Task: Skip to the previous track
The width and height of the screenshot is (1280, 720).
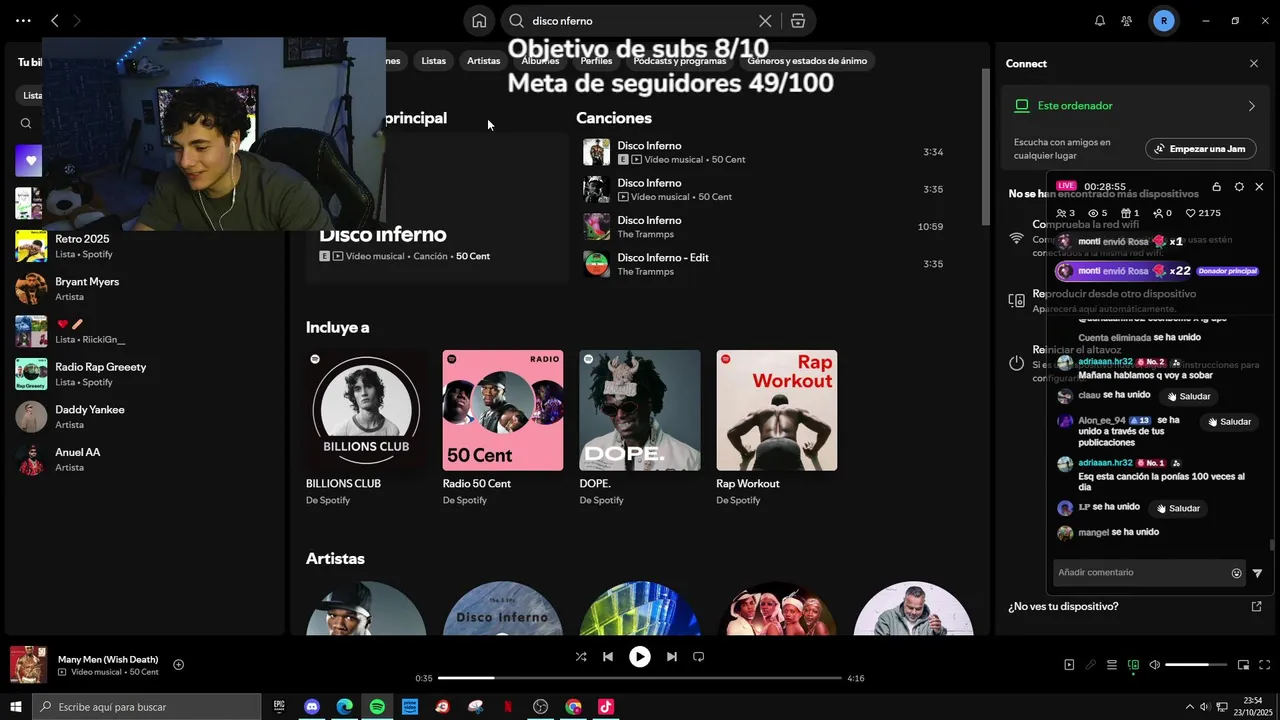Action: (608, 657)
